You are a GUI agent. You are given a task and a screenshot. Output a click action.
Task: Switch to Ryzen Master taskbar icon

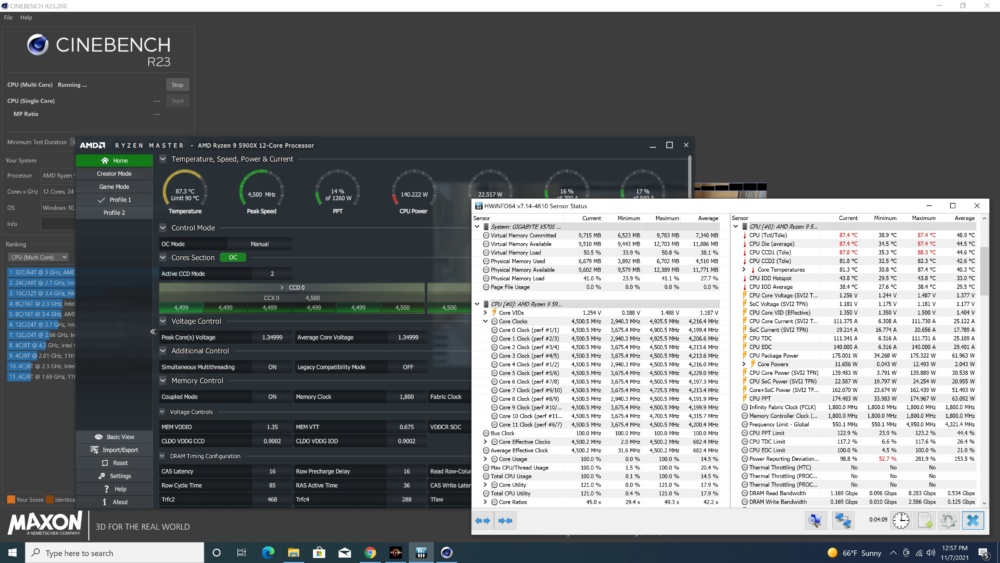tap(395, 552)
